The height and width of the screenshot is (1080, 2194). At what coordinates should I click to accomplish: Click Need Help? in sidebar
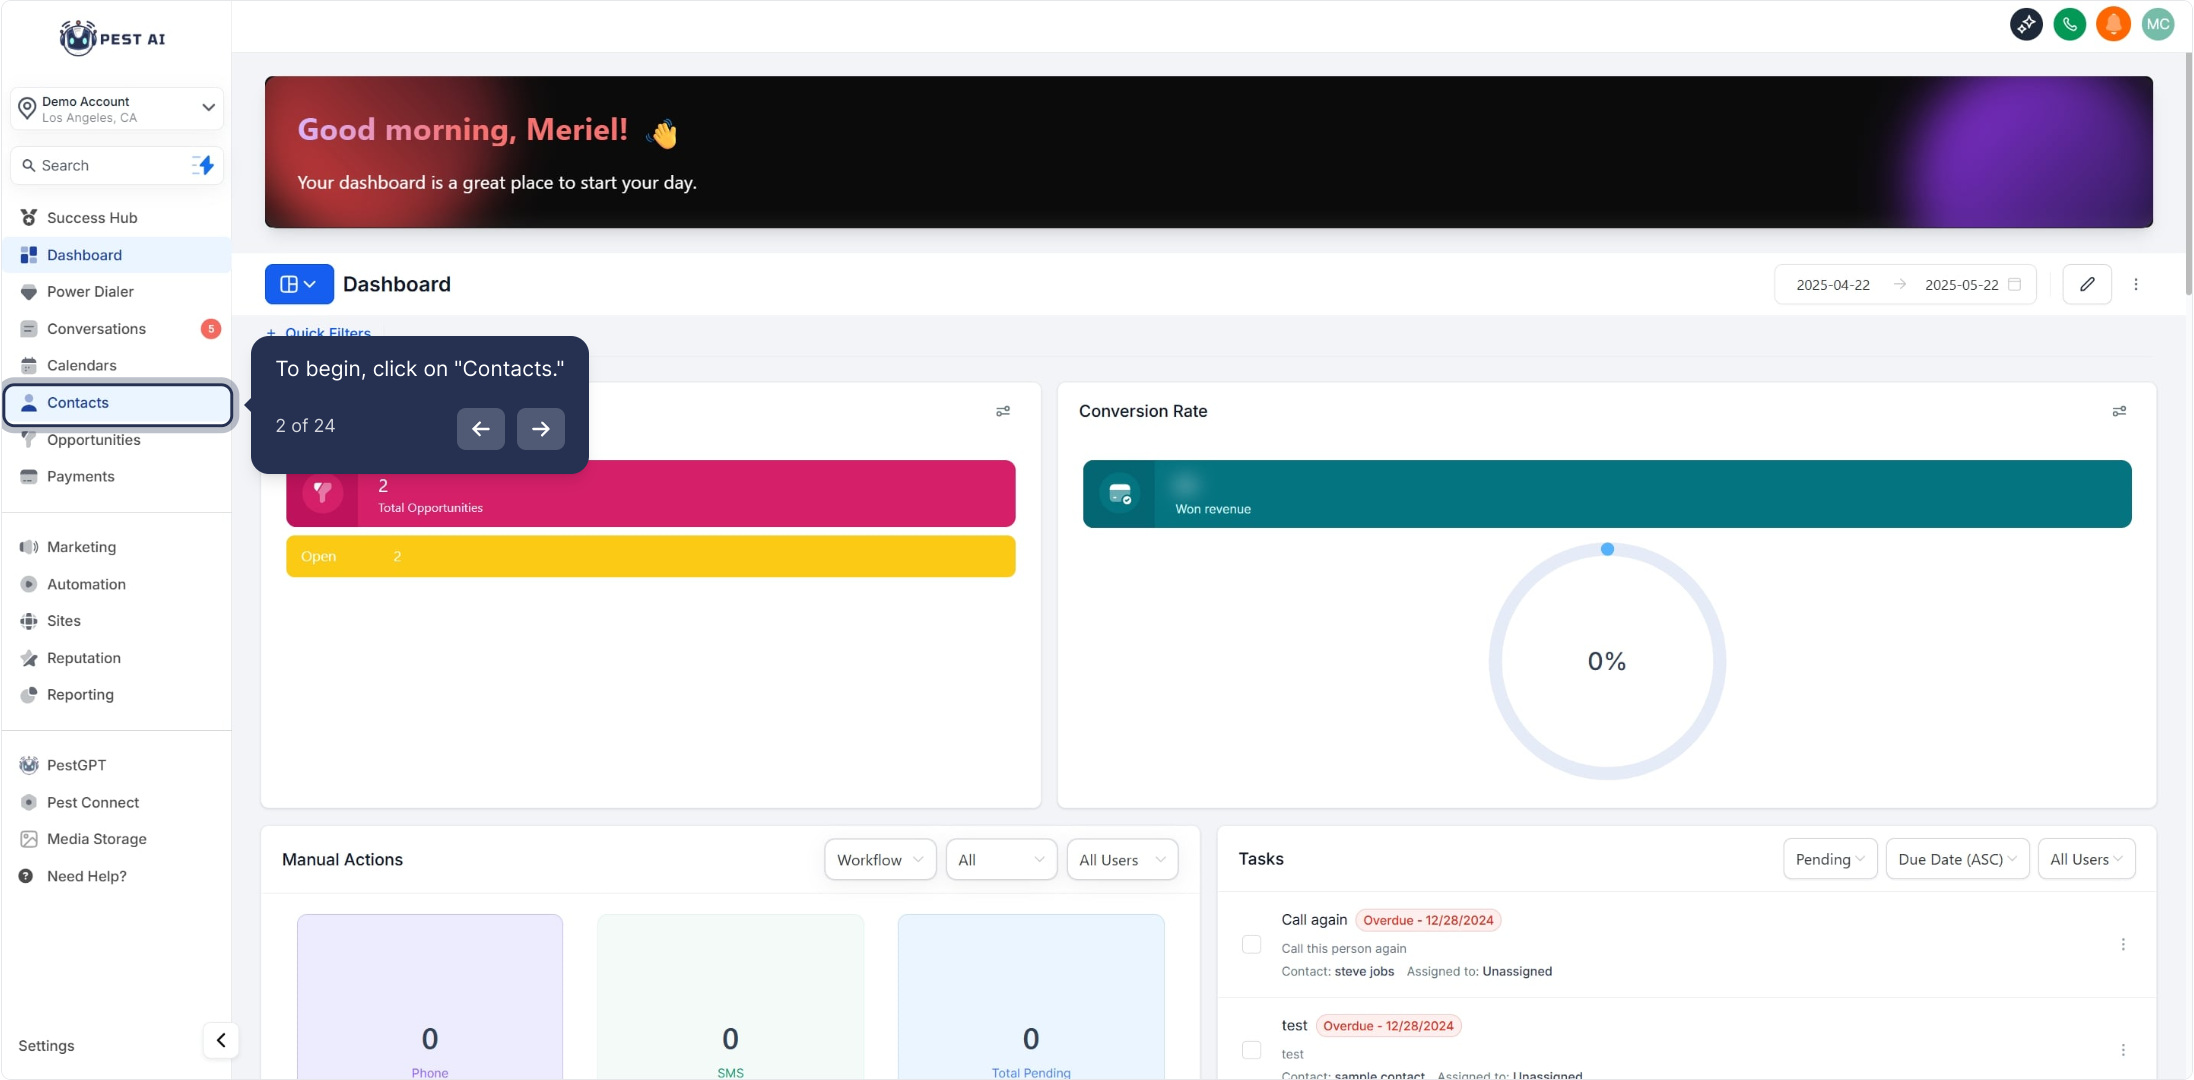point(117,876)
